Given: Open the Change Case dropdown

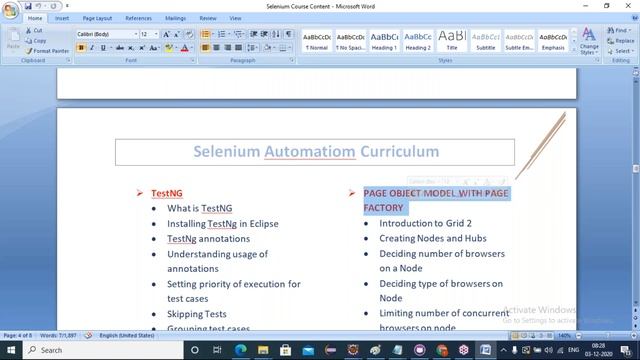Looking at the screenshot, I should click(x=154, y=48).
